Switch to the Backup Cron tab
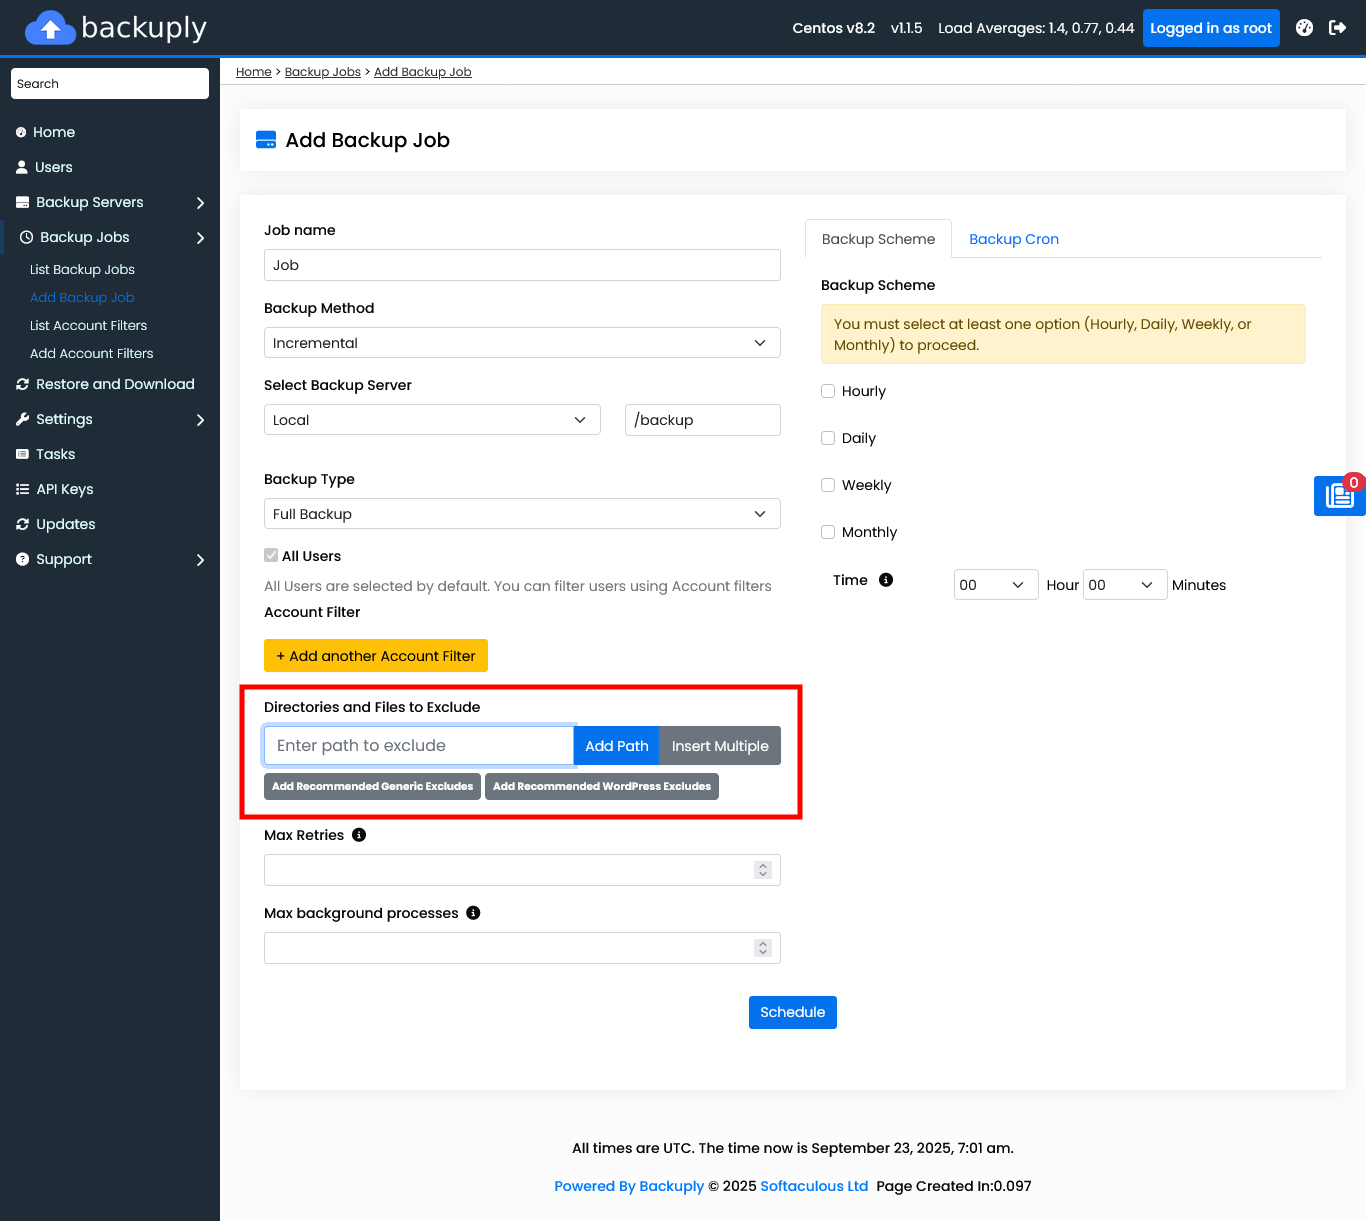The width and height of the screenshot is (1366, 1221). click(1013, 239)
